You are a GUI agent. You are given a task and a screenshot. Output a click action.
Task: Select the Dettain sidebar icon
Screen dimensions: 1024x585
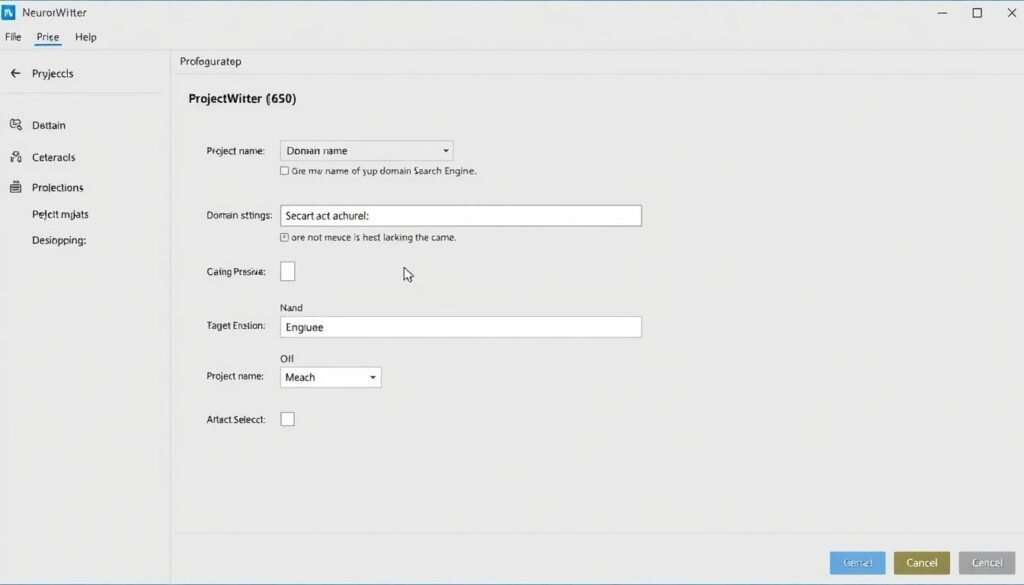pyautogui.click(x=16, y=124)
